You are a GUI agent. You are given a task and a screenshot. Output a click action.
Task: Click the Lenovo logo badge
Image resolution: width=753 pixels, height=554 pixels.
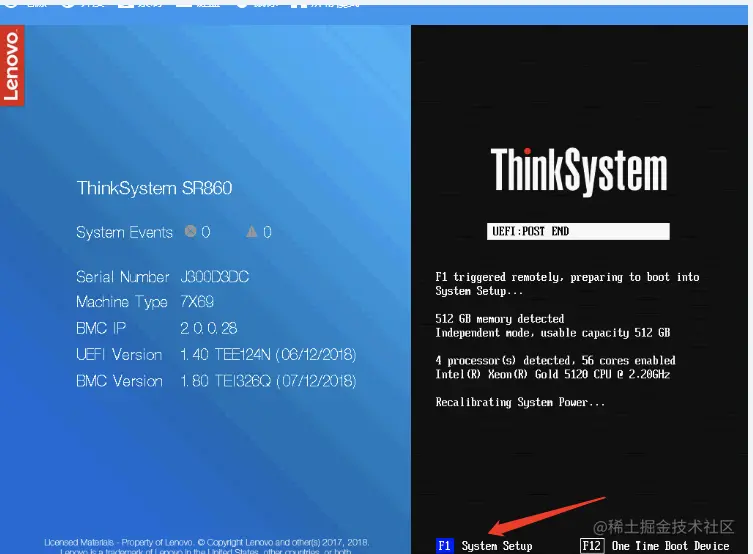point(12,66)
